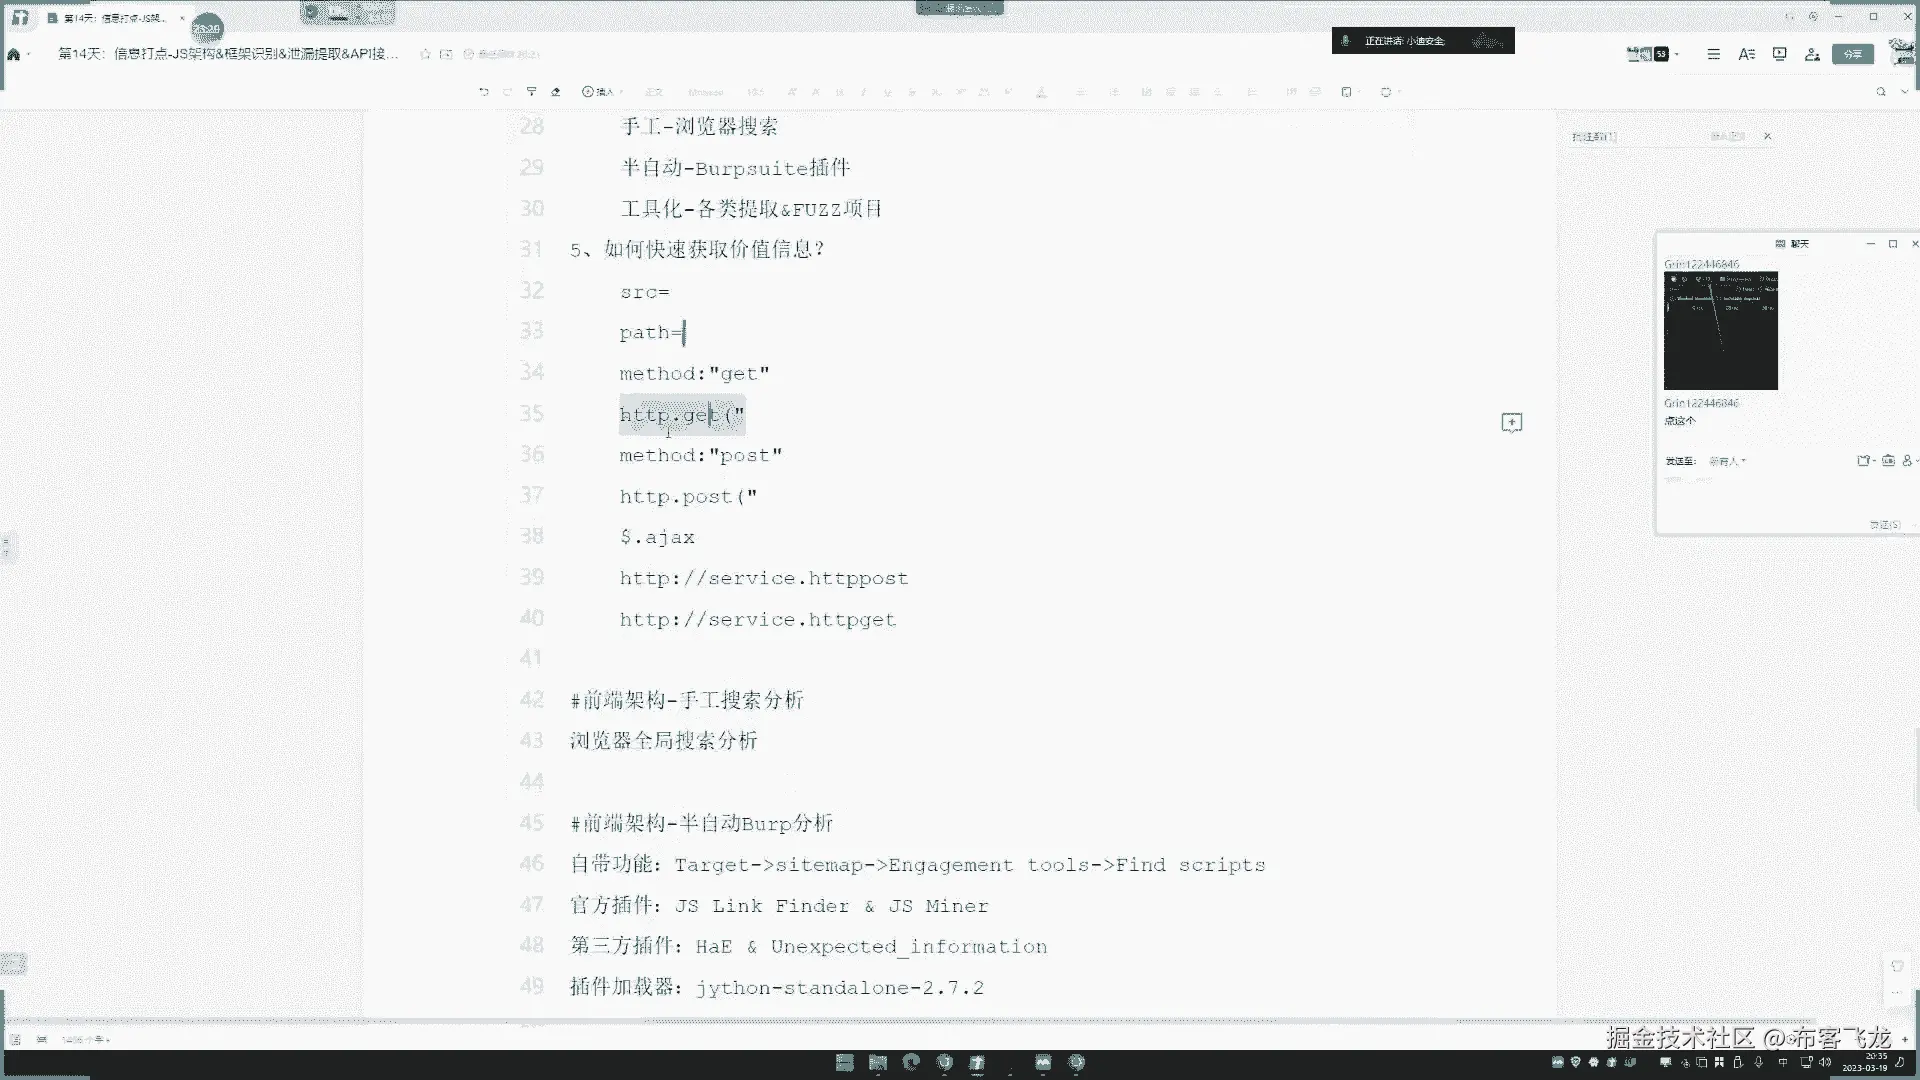This screenshot has height=1080, width=1920.
Task: Click the chat message input field
Action: (1760, 495)
